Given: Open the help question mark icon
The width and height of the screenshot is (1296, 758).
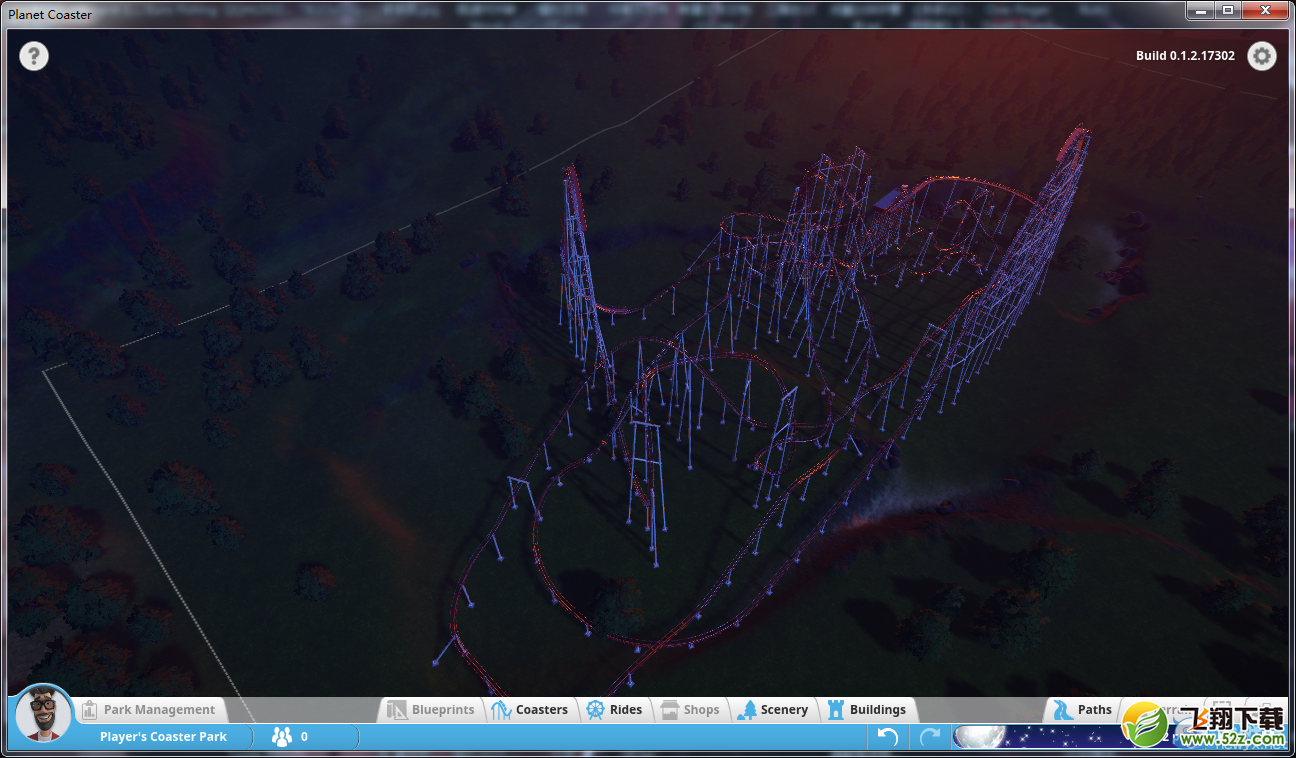Looking at the screenshot, I should click(34, 56).
